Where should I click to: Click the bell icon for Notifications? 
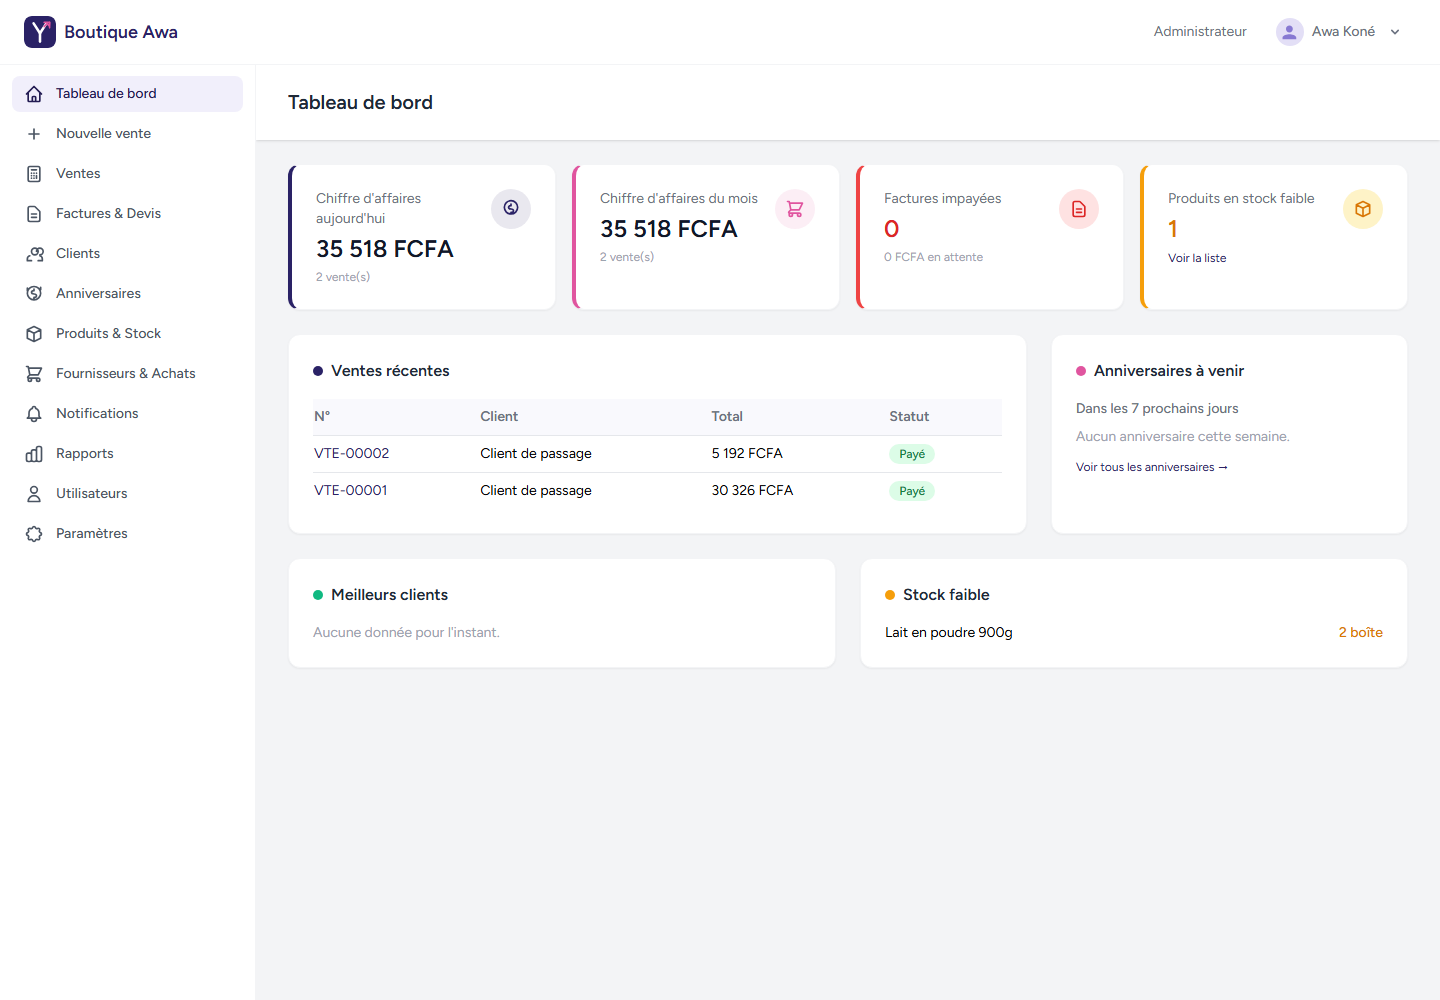[34, 414]
